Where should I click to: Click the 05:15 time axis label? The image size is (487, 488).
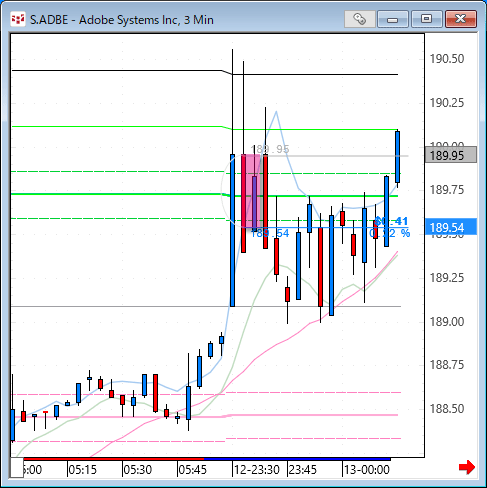[x=83, y=470]
